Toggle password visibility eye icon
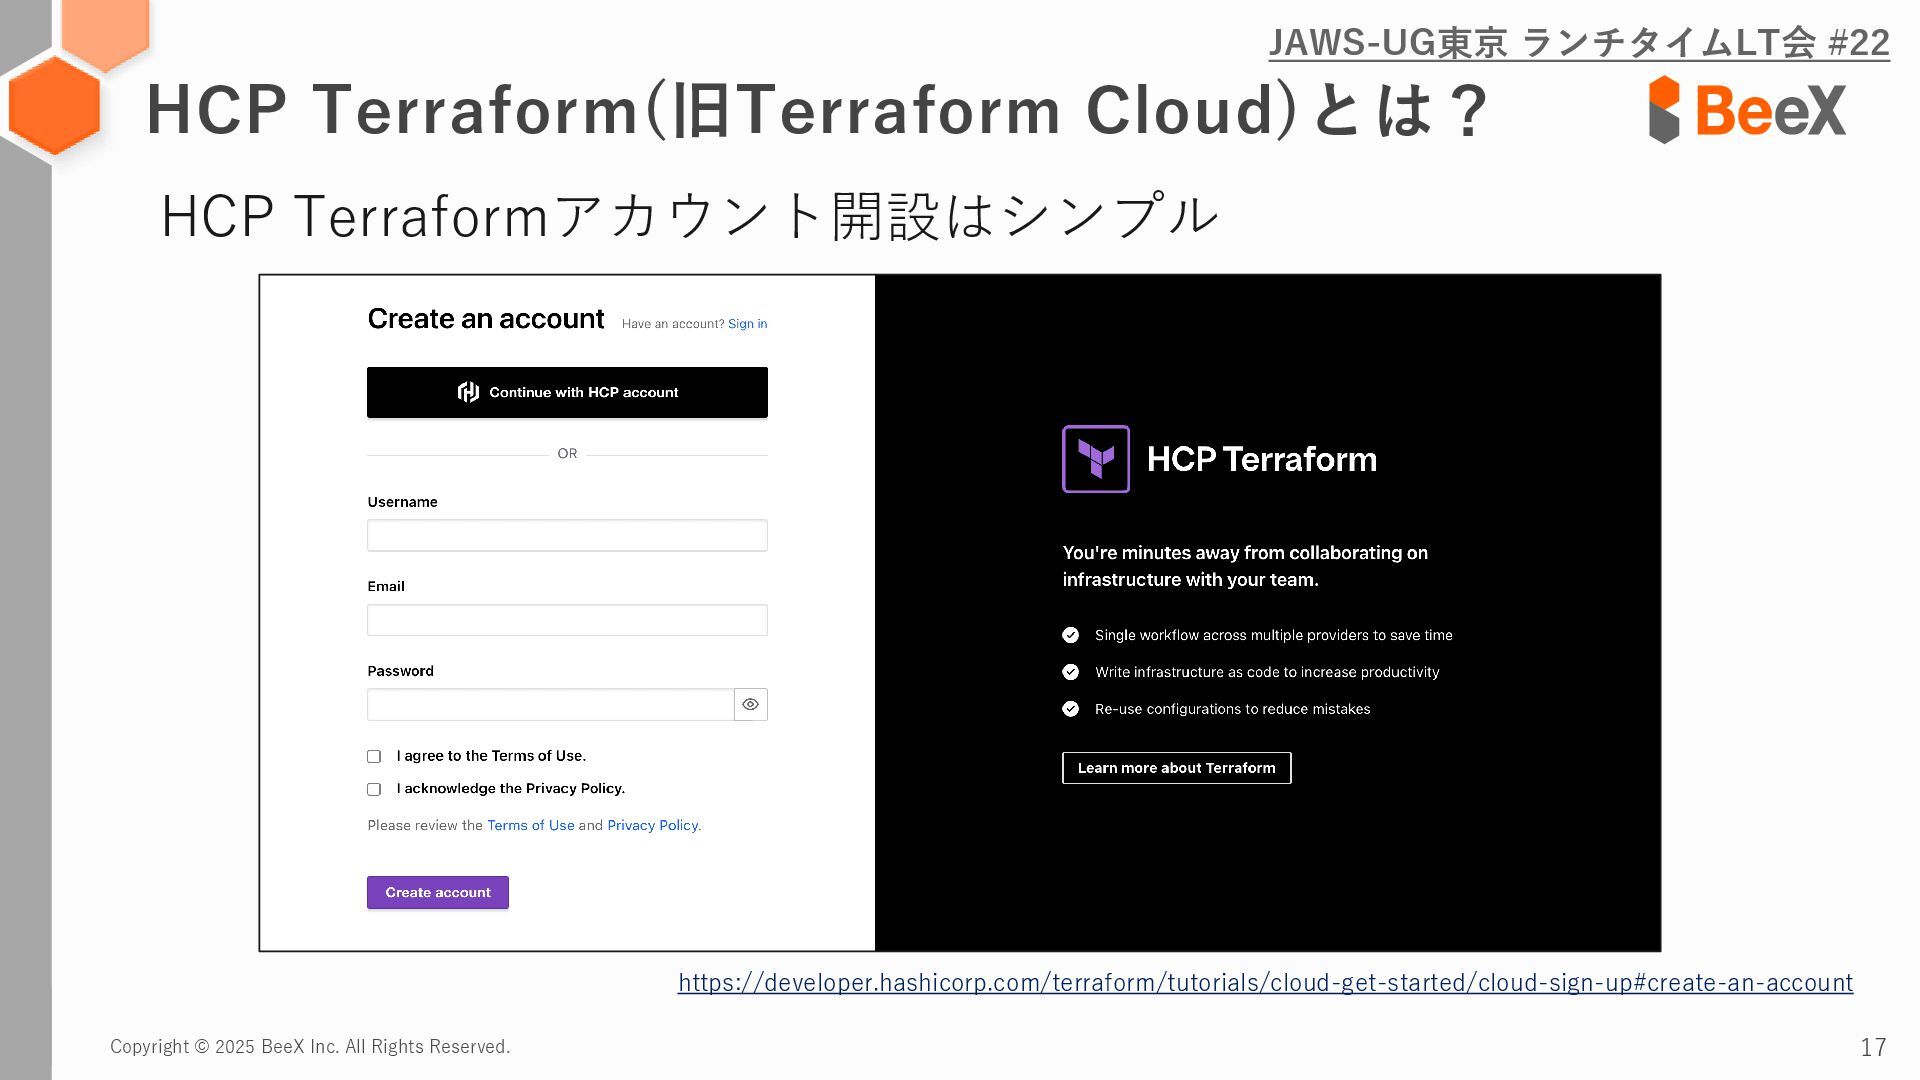The width and height of the screenshot is (1920, 1080). (x=750, y=705)
